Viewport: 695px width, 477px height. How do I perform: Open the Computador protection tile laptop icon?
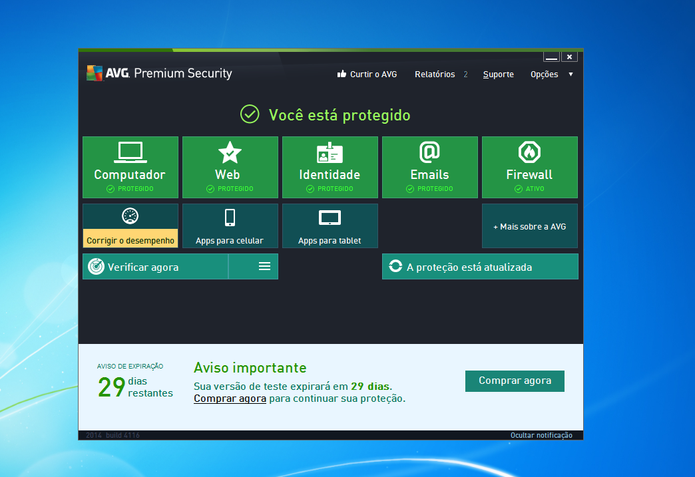tap(130, 152)
